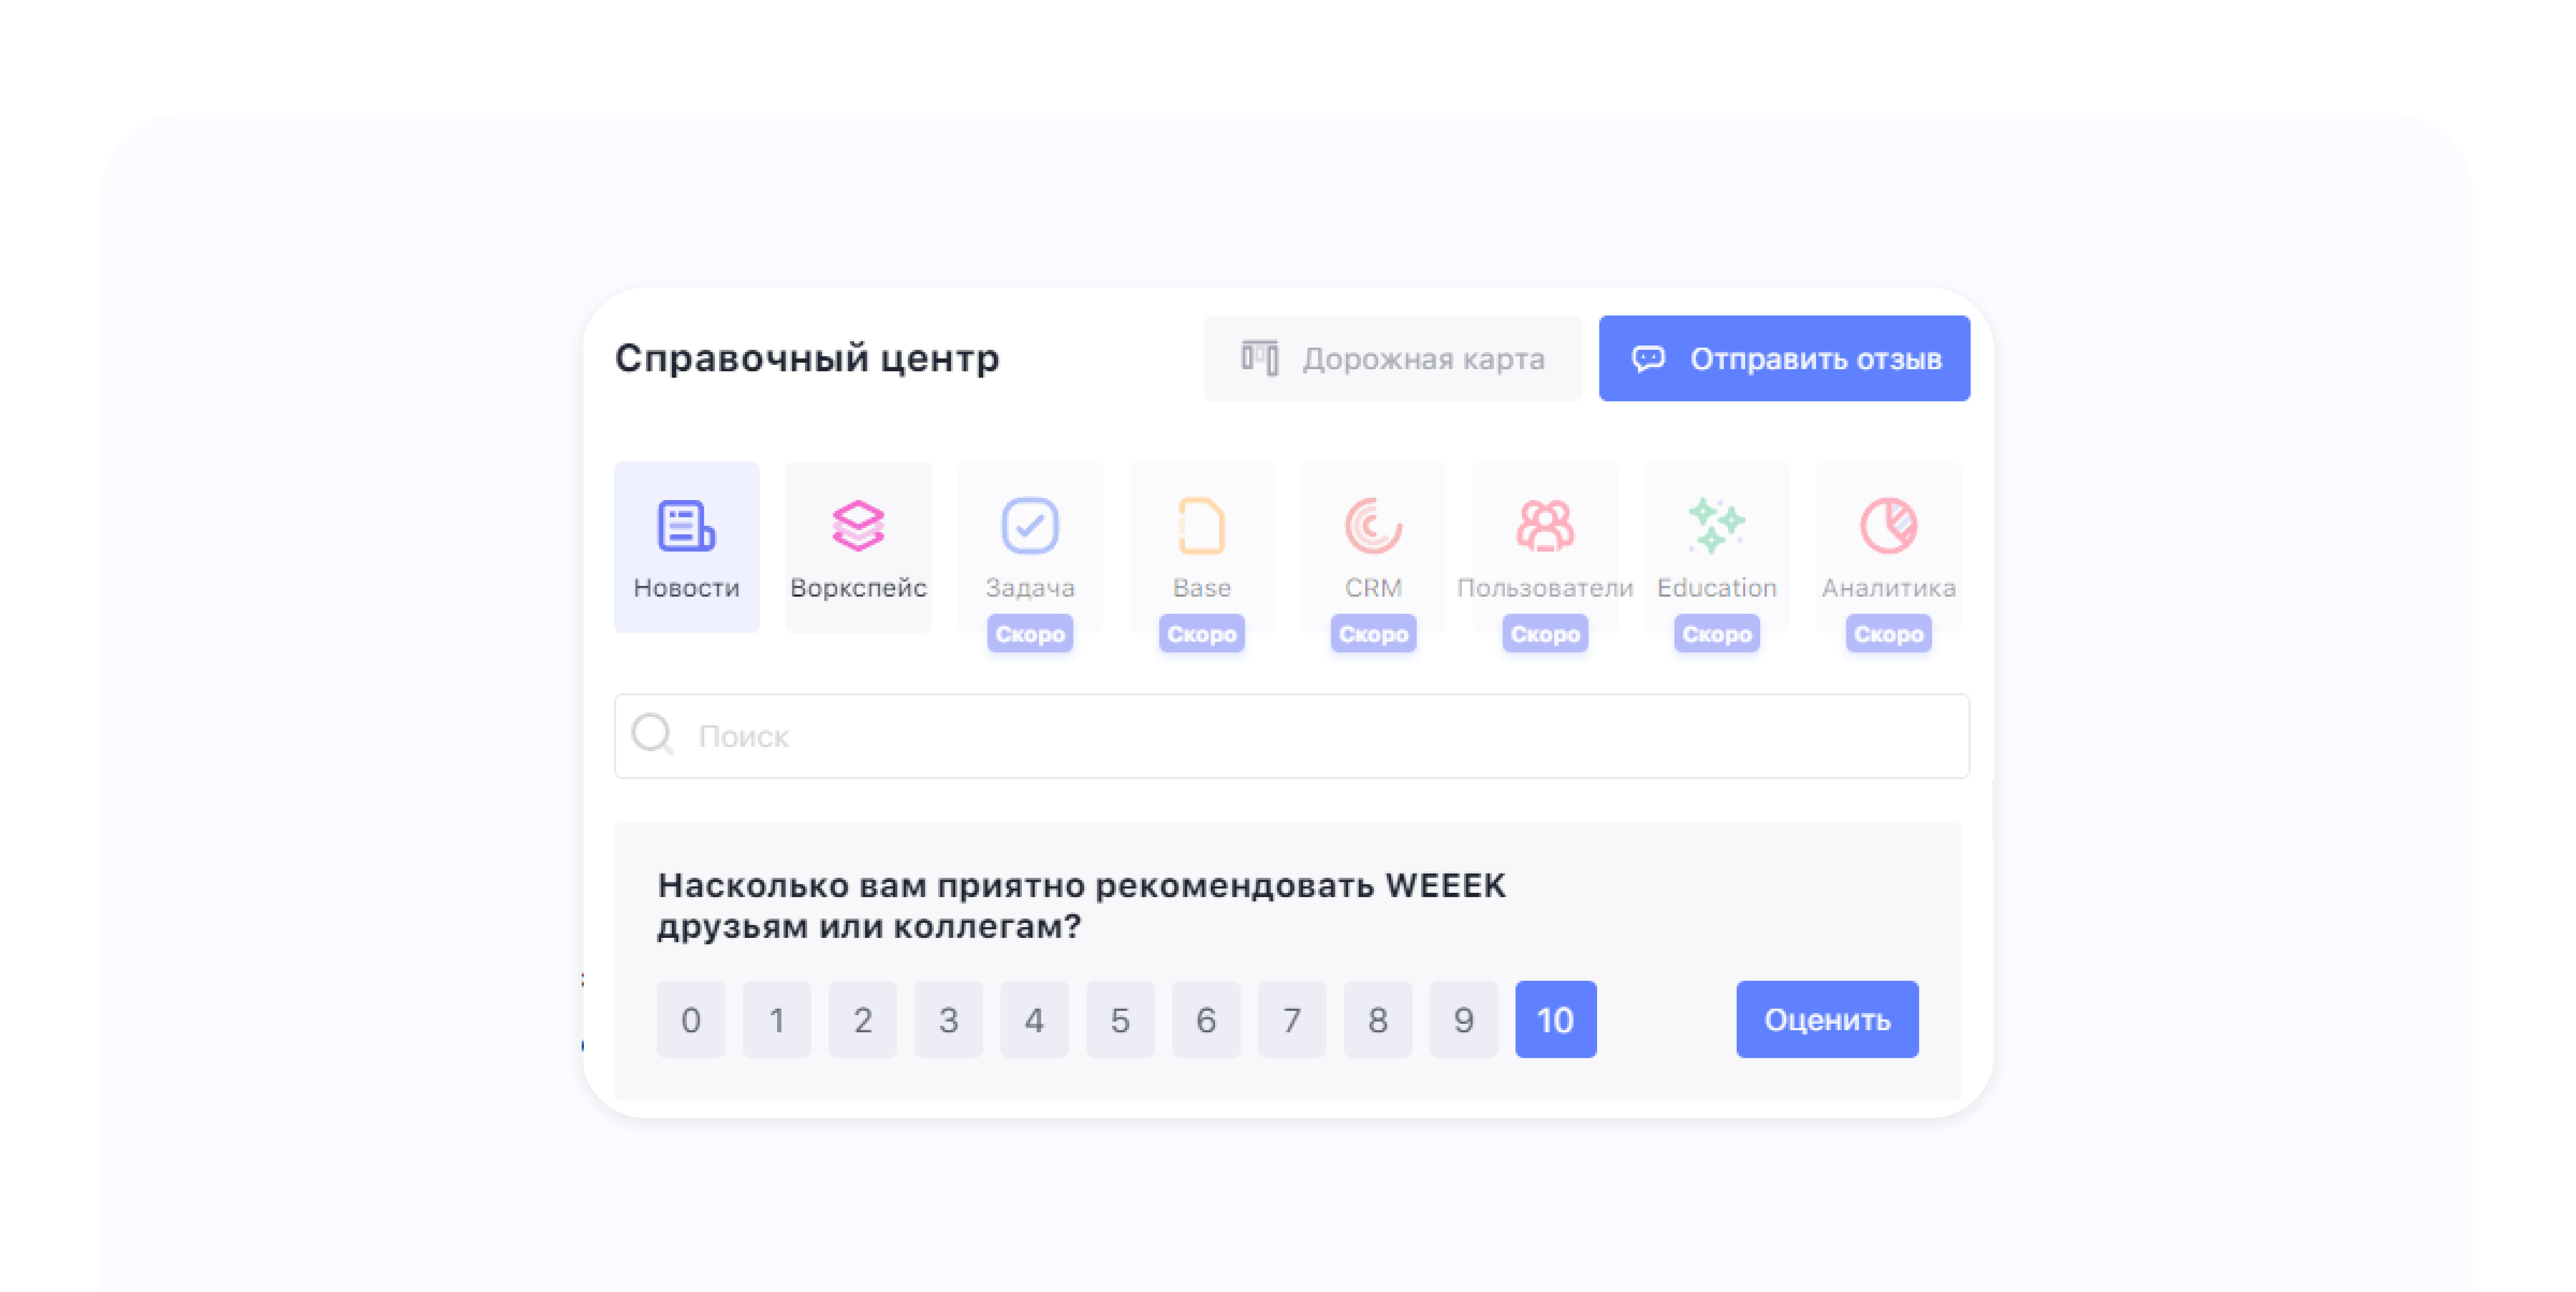Select the Пользователи people icon
This screenshot has width=2576, height=1292.
[x=1545, y=526]
